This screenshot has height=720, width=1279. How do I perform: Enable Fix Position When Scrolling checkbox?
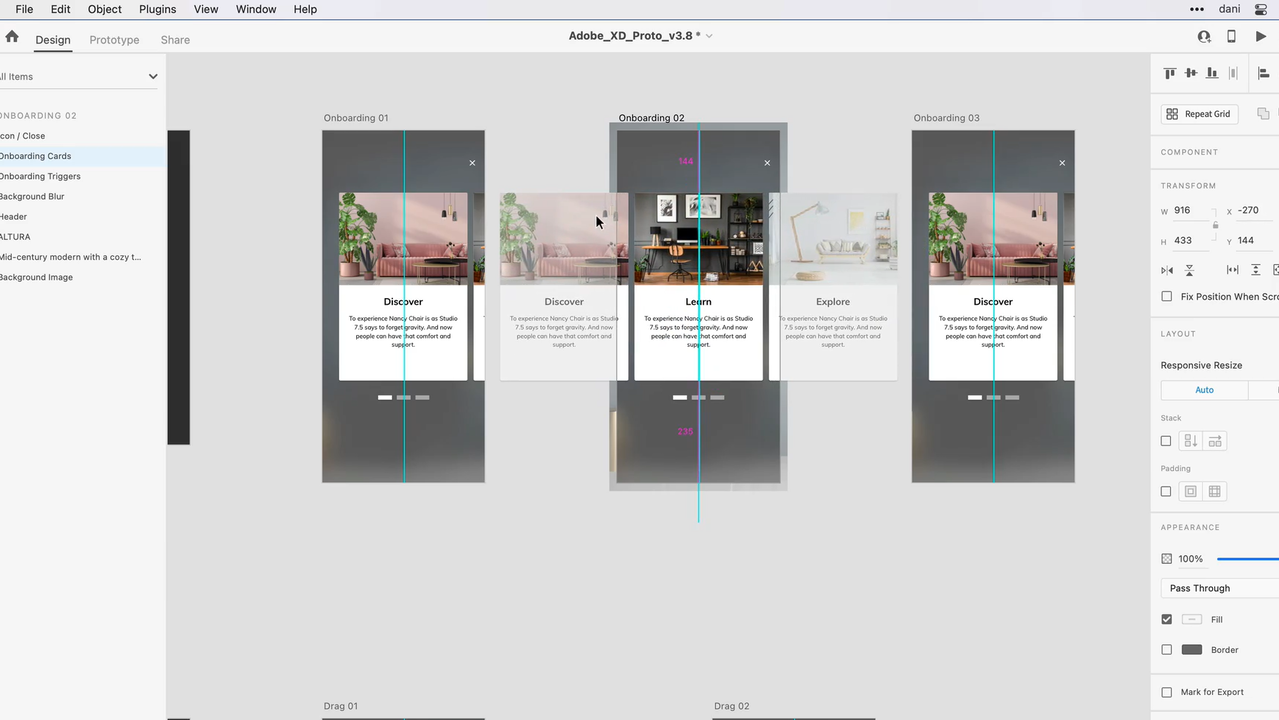1167,297
